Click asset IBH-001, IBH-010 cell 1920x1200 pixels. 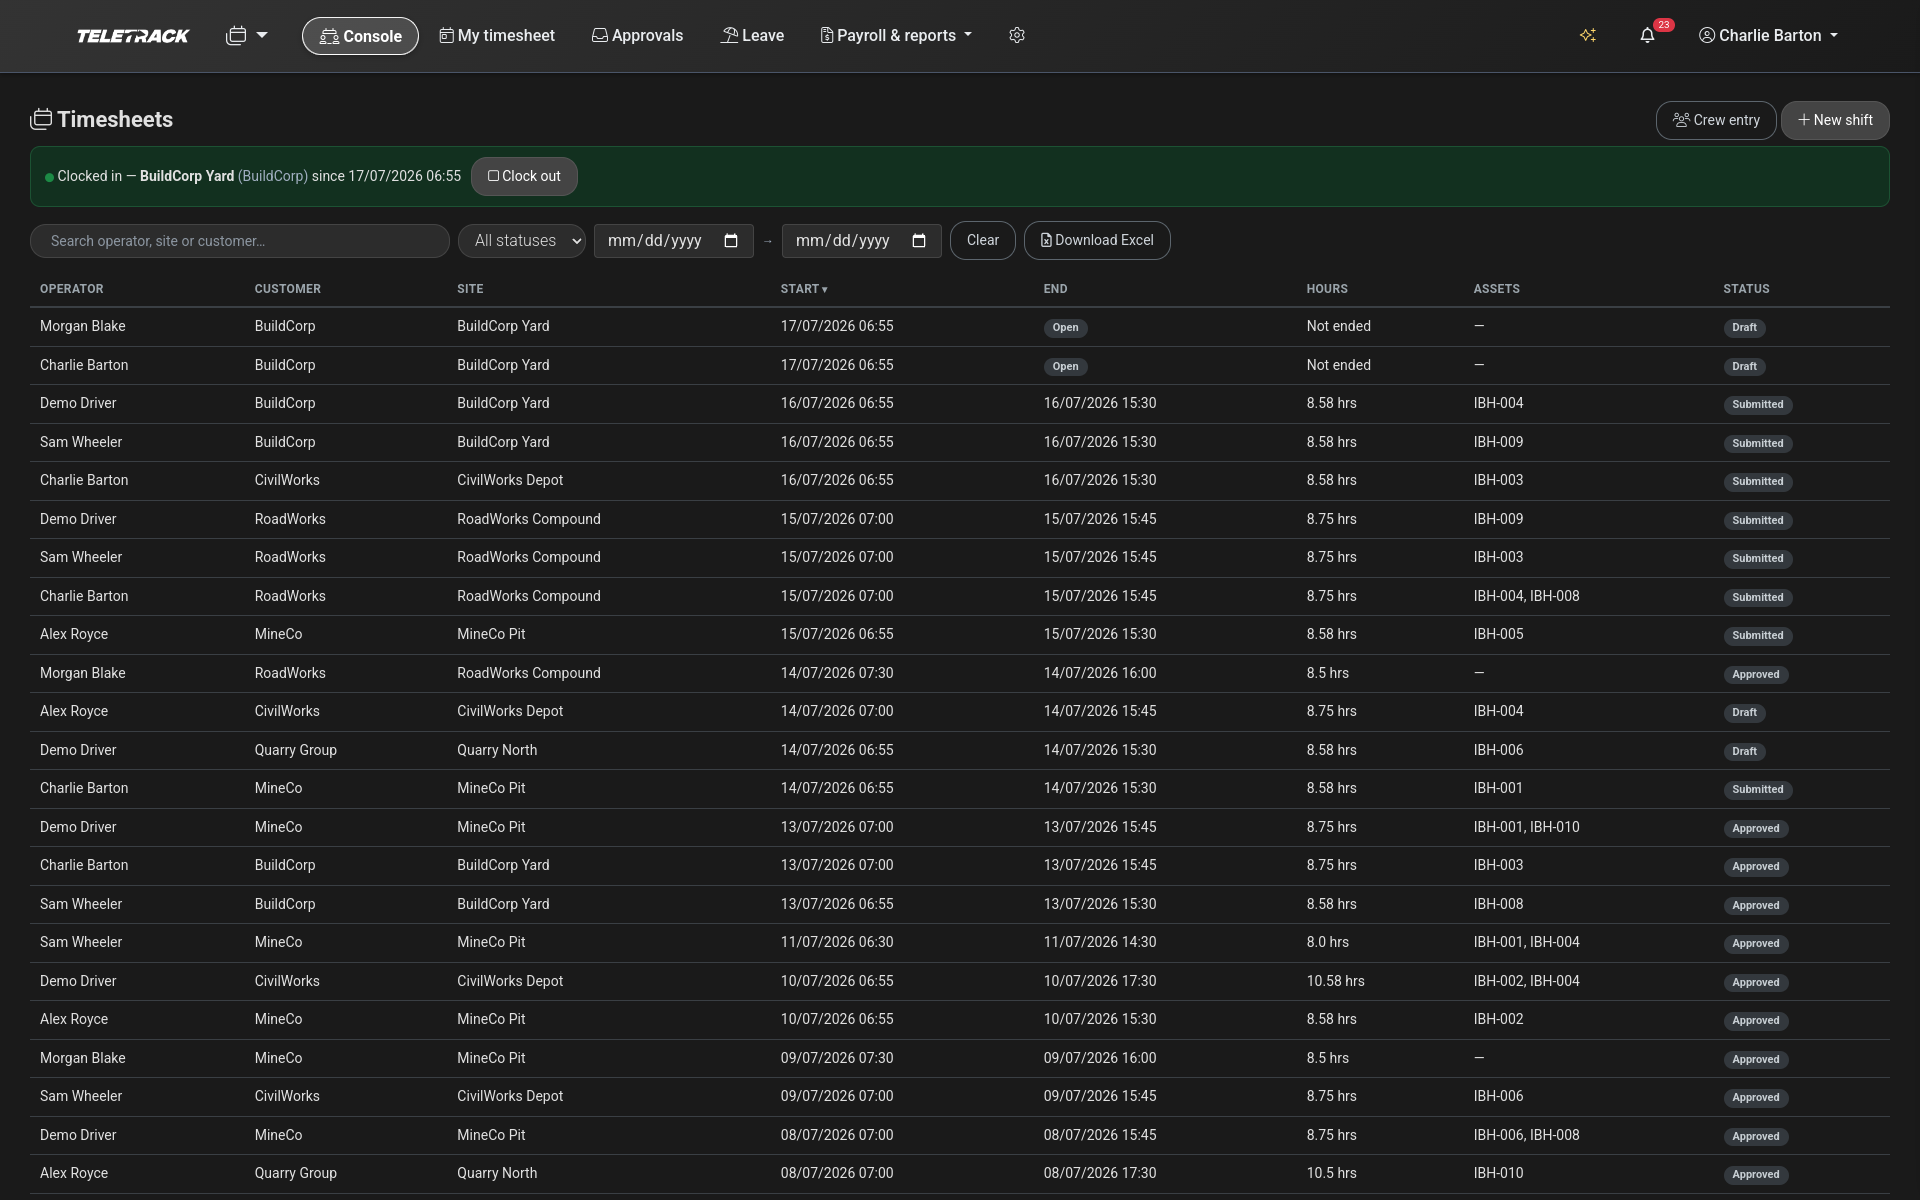1526,827
